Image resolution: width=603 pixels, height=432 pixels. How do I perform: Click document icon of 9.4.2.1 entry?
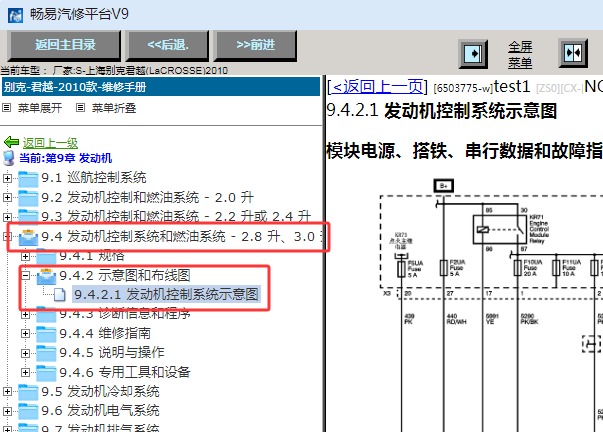click(x=59, y=294)
